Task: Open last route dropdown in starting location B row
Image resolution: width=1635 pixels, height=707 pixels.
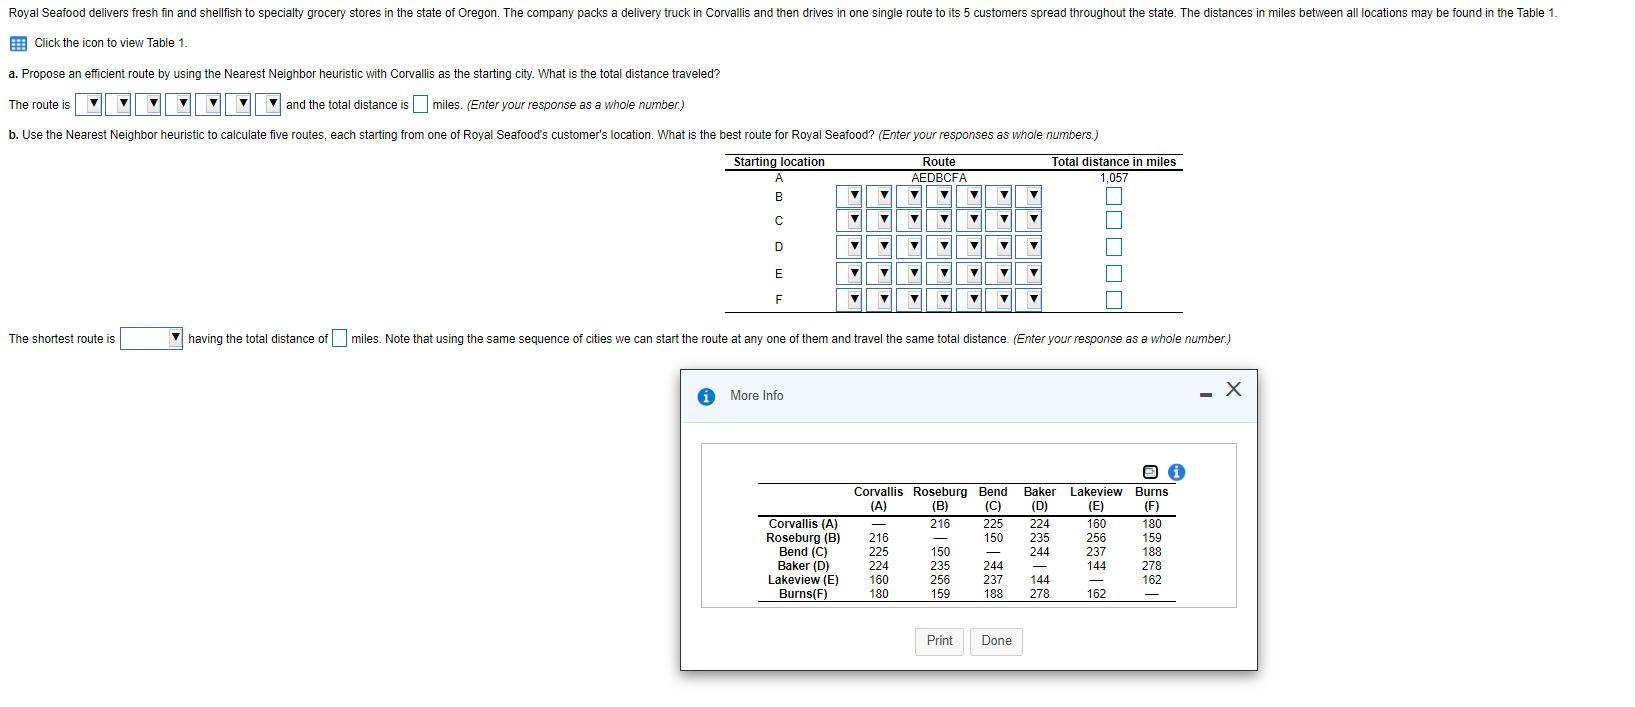Action: pyautogui.click(x=1029, y=196)
